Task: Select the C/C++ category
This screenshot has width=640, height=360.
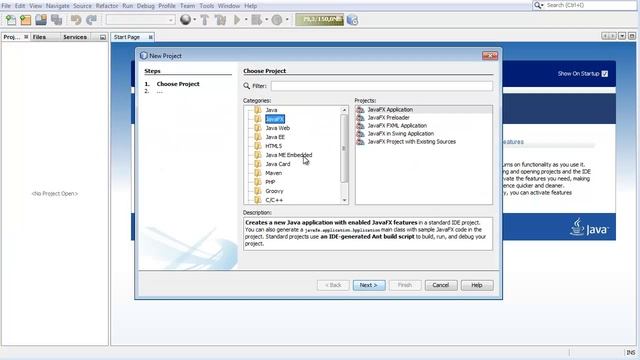Action: [274, 200]
